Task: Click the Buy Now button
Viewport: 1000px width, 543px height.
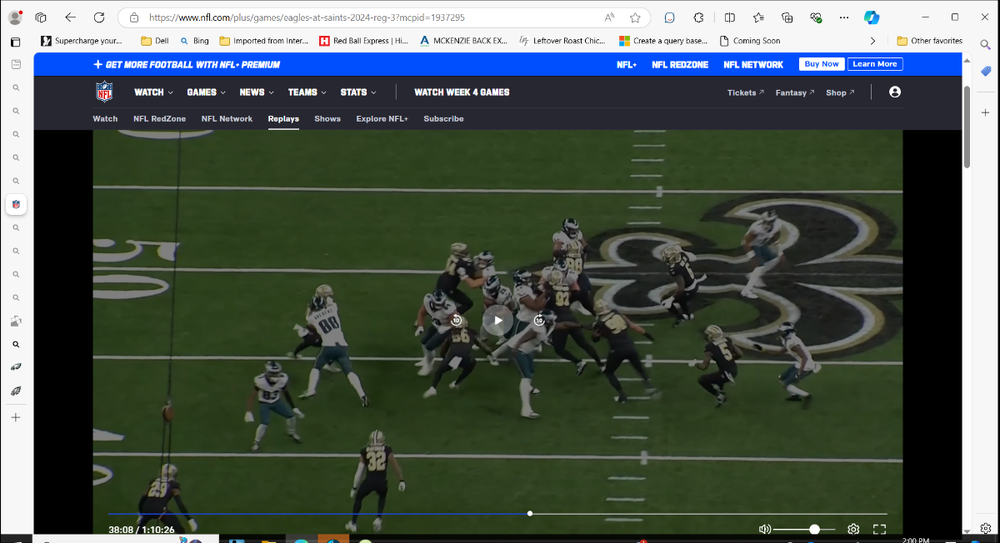Action: click(821, 64)
